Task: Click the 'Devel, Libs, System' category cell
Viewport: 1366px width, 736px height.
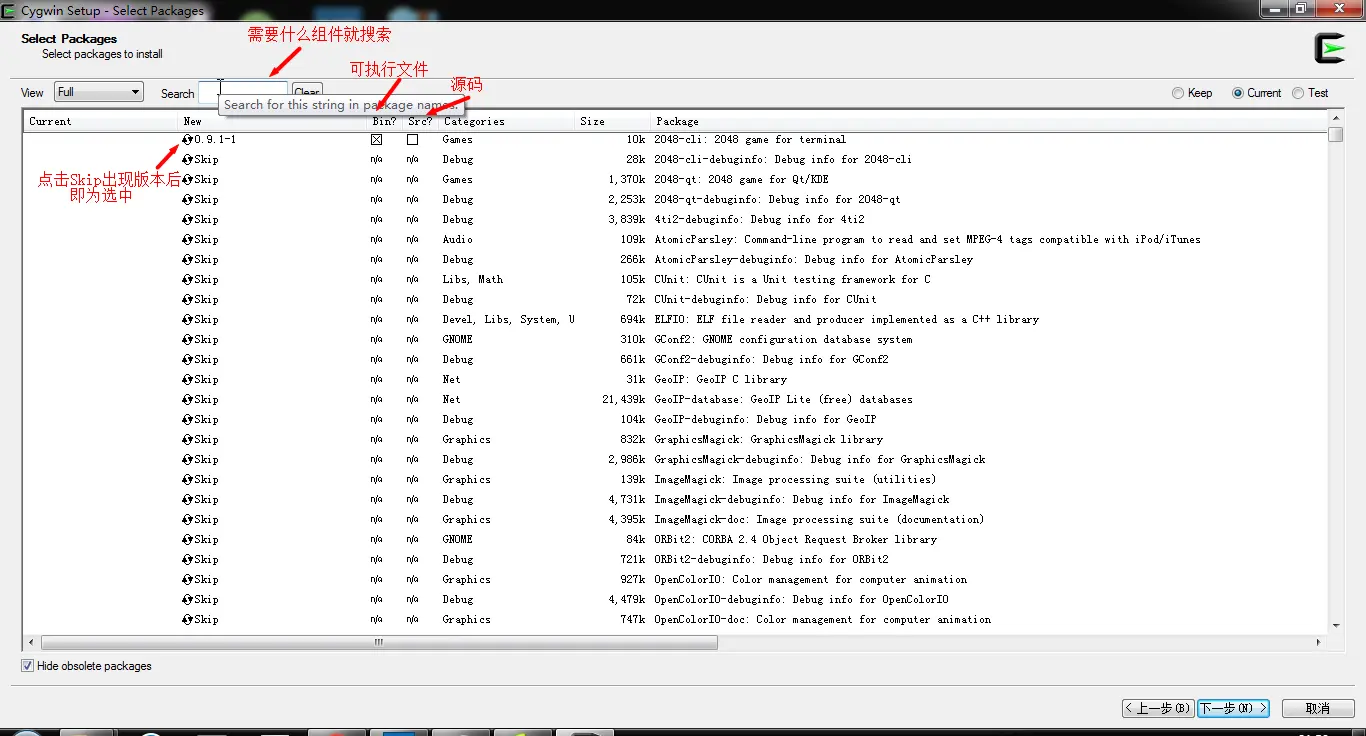Action: pos(508,319)
